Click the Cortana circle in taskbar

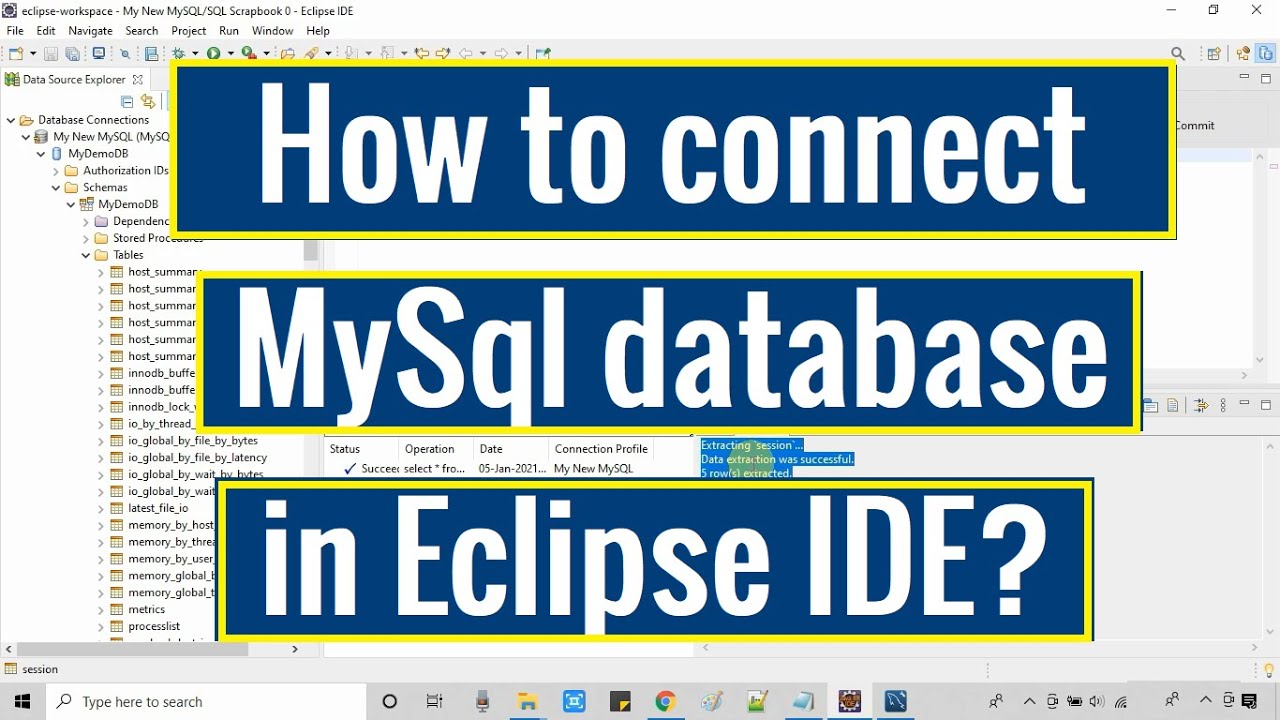pyautogui.click(x=390, y=702)
